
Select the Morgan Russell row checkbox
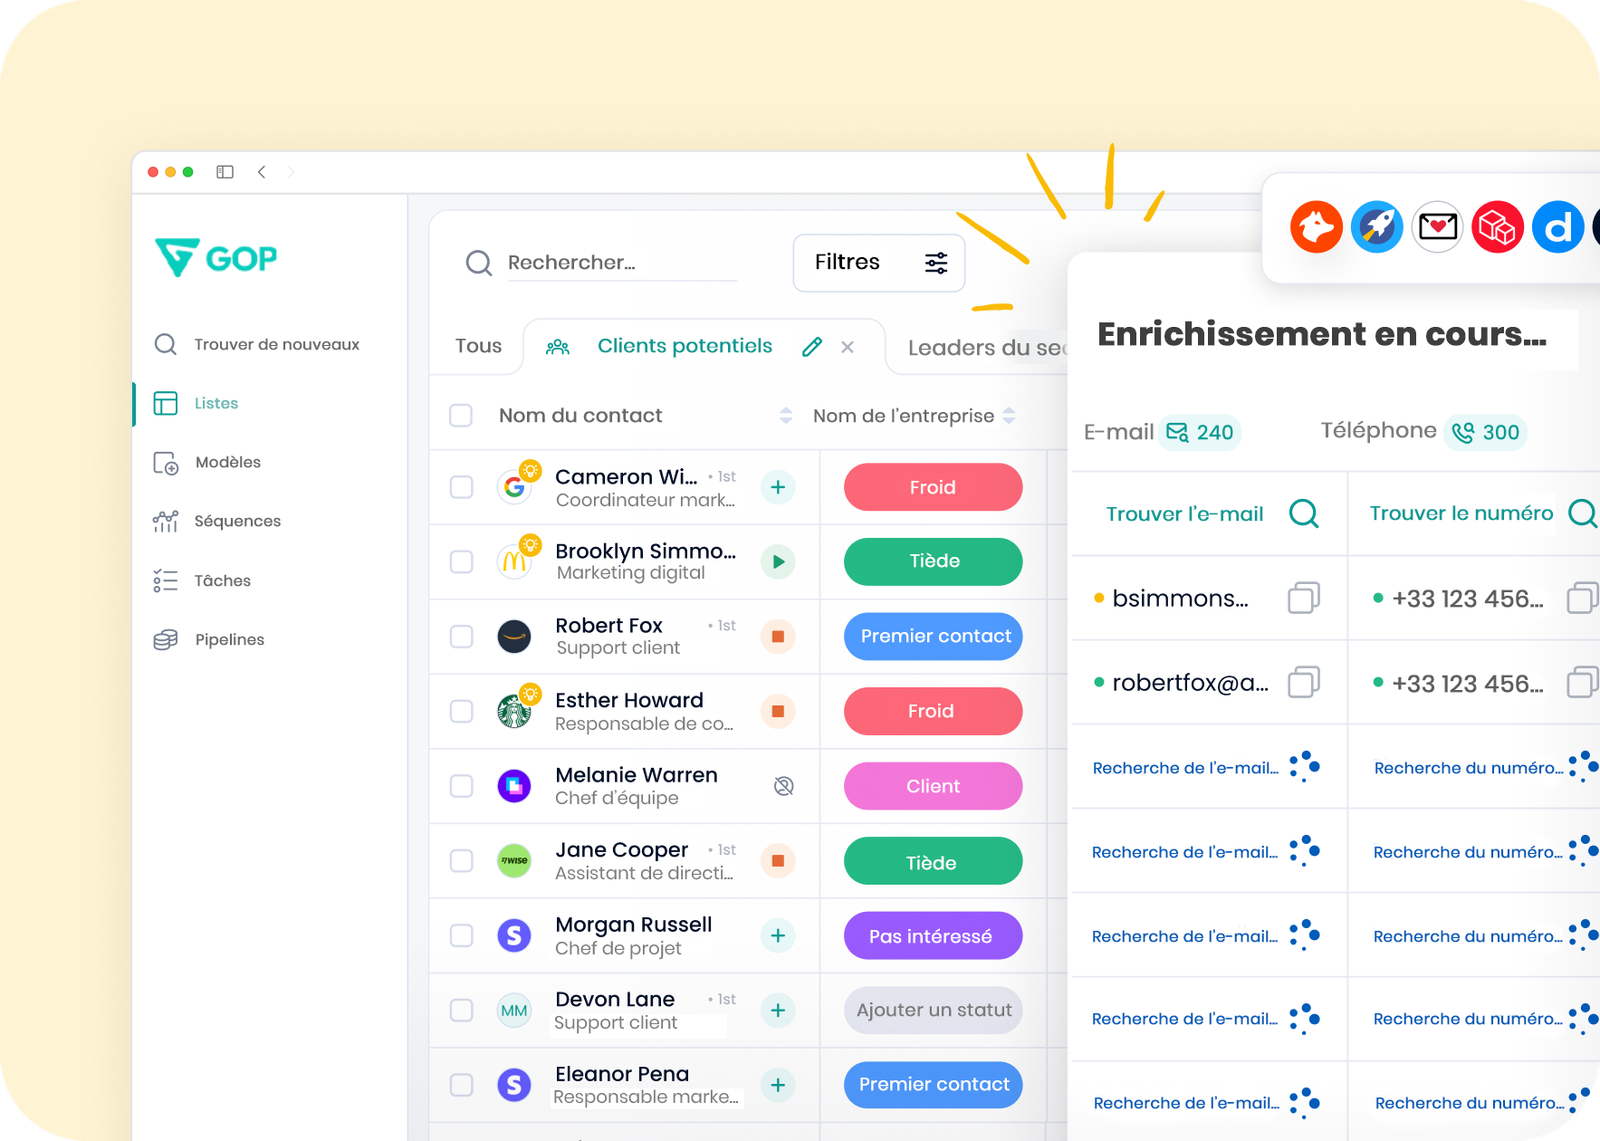pos(461,935)
